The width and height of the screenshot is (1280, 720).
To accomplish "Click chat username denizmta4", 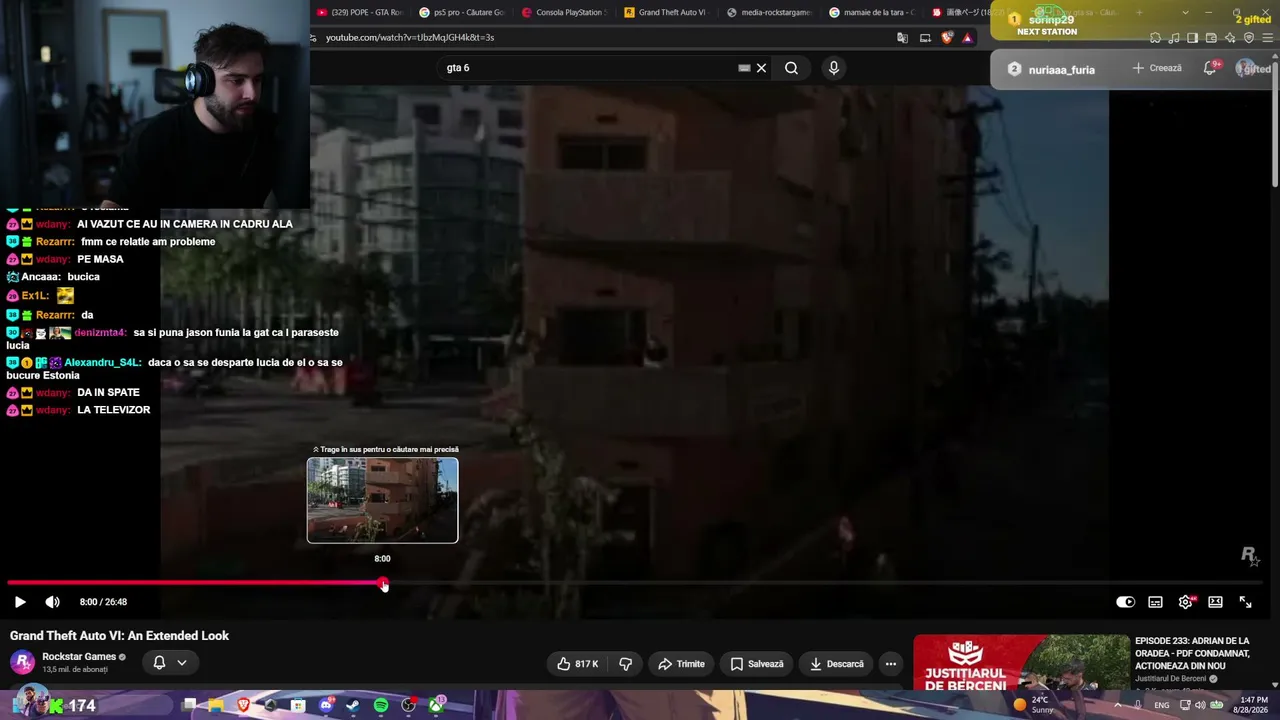I will (100, 332).
